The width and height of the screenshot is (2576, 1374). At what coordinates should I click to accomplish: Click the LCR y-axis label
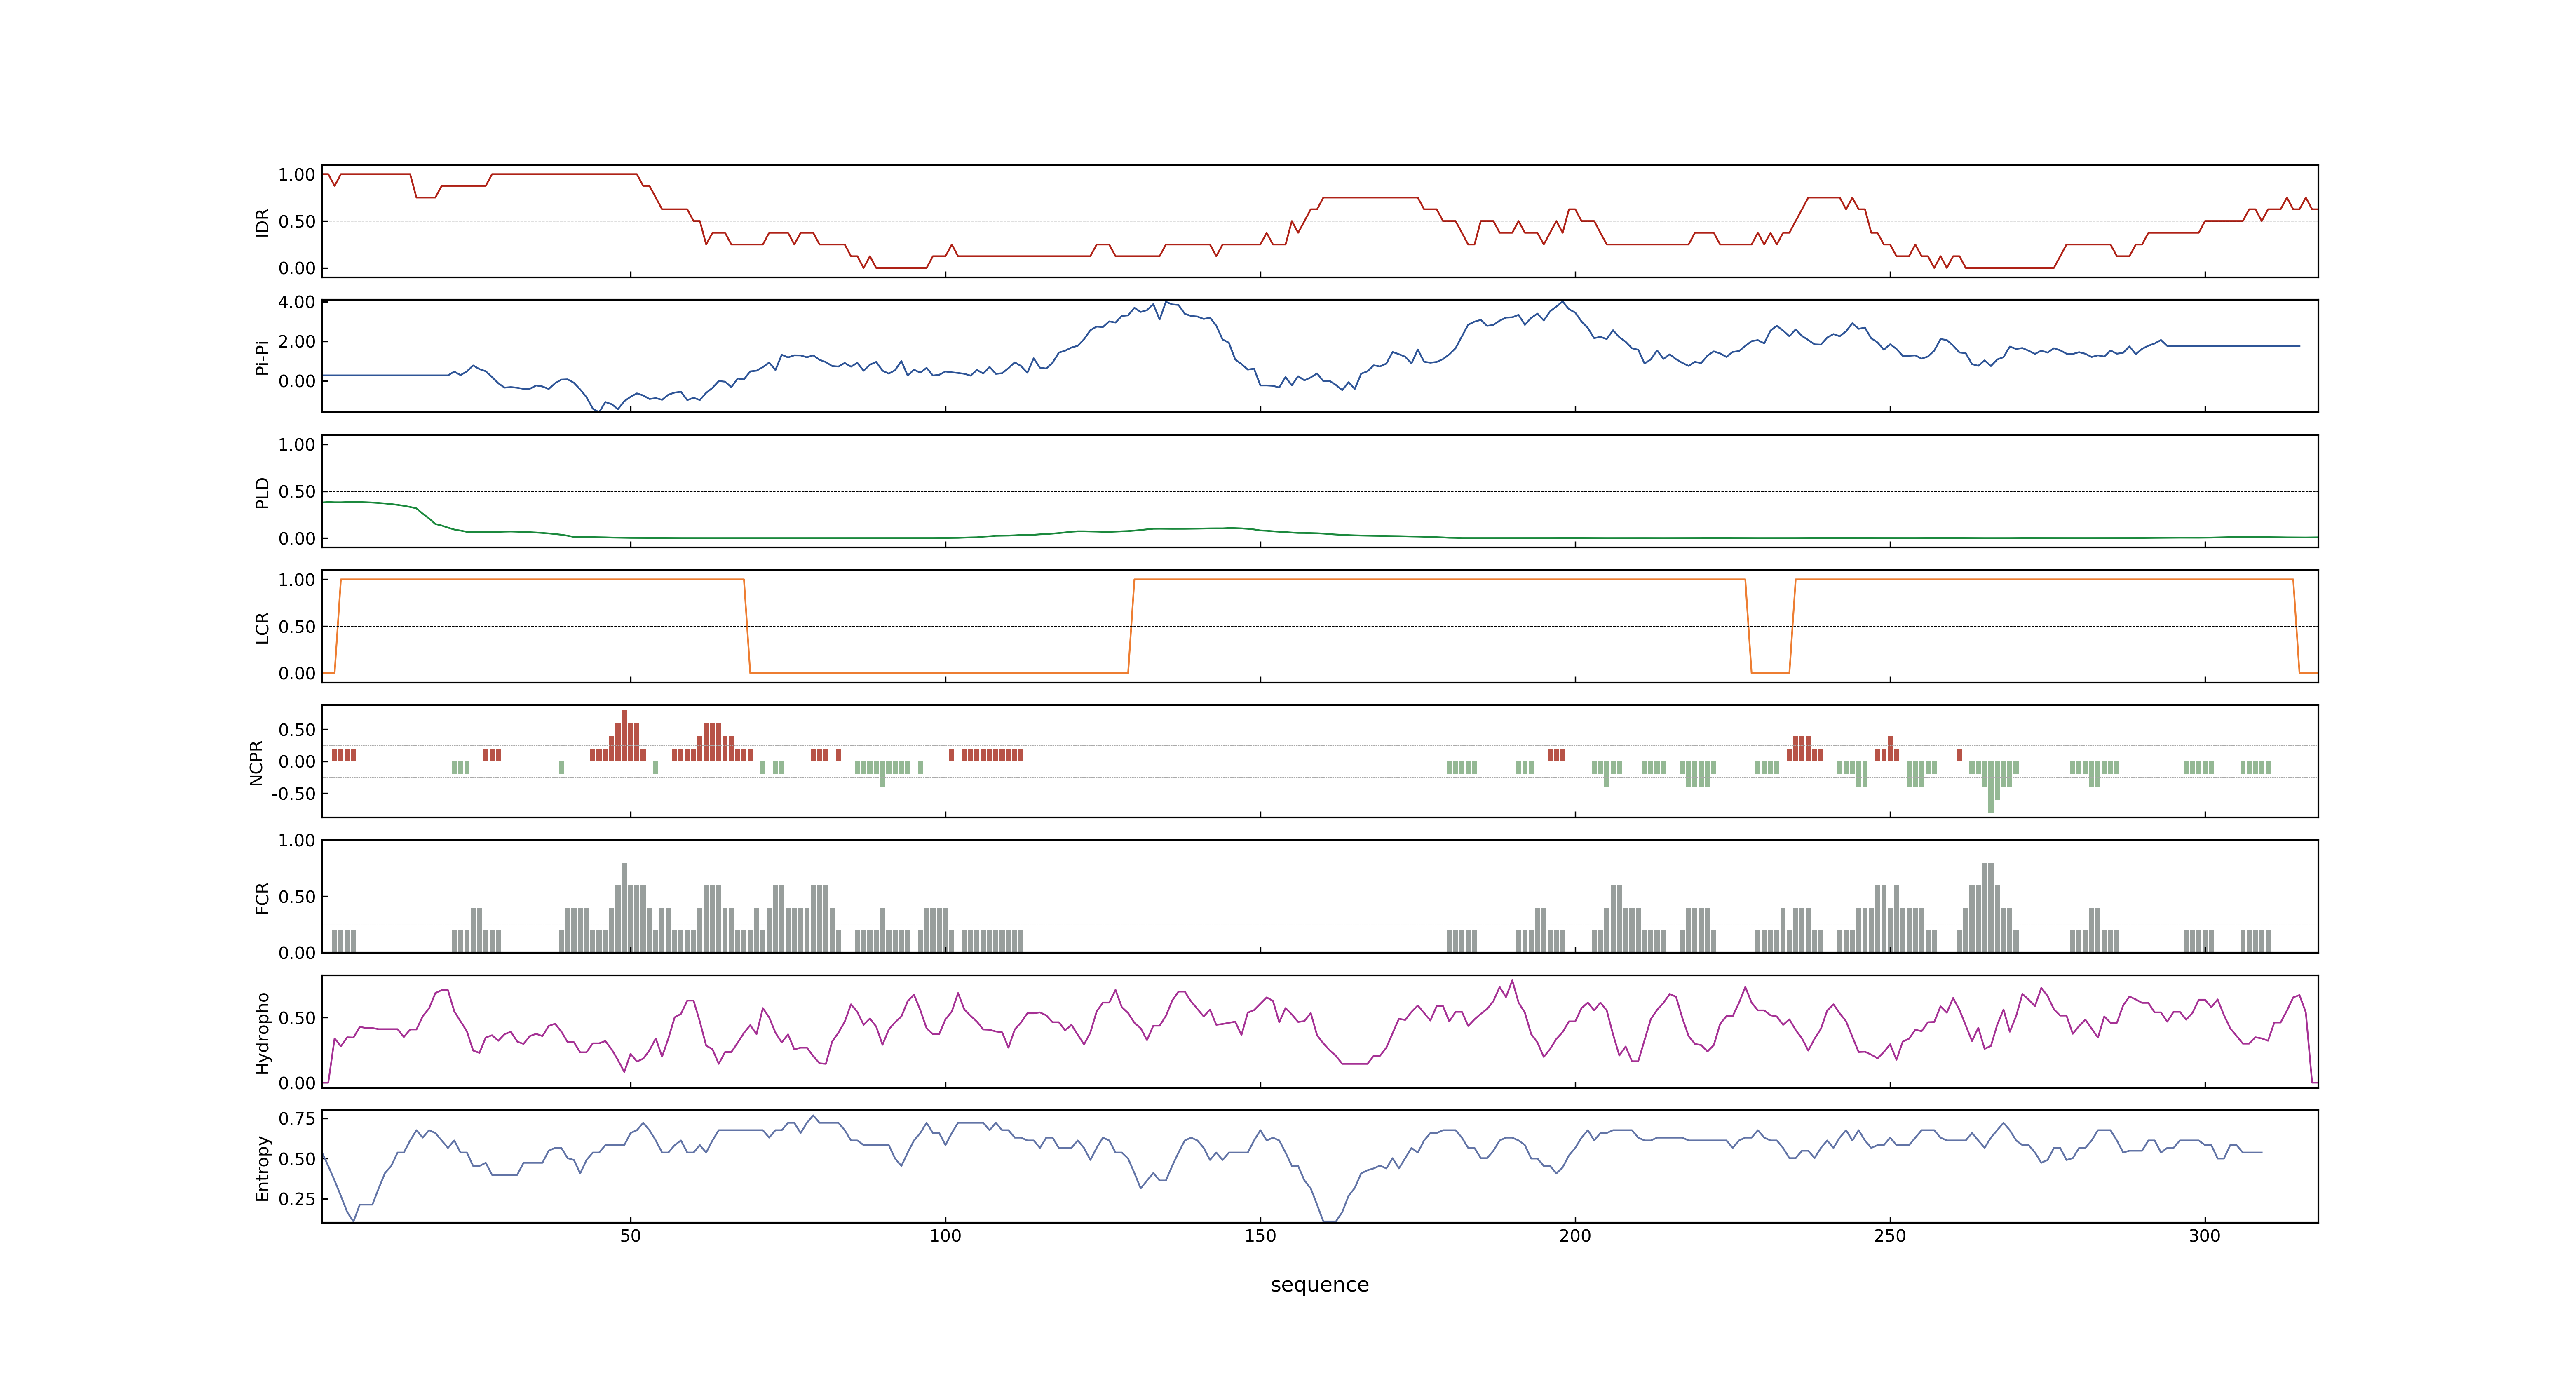click(262, 627)
